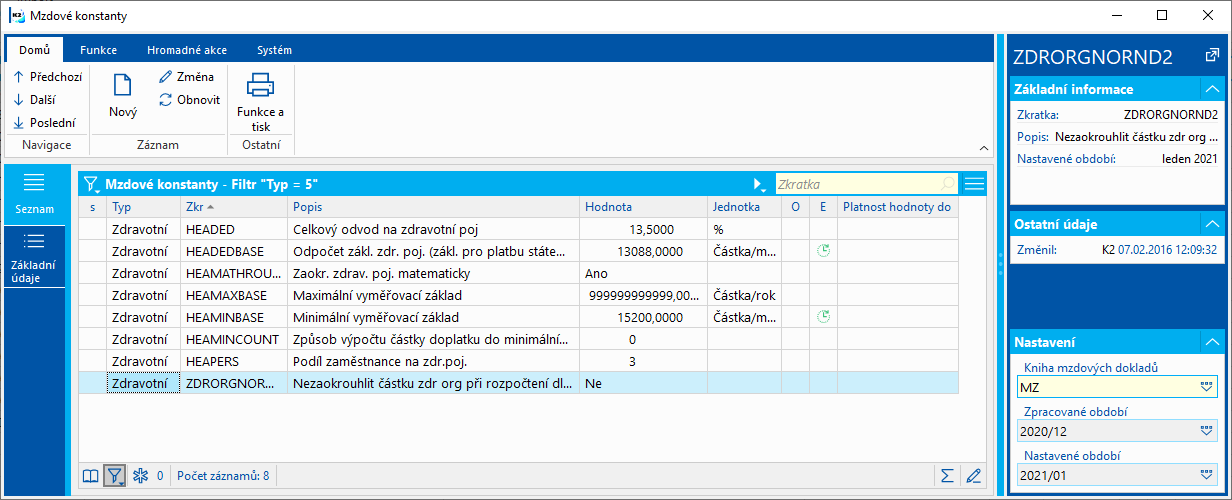Viewport: 1232px width, 500px height.
Task: Go to next record with Další
Action: point(35,99)
